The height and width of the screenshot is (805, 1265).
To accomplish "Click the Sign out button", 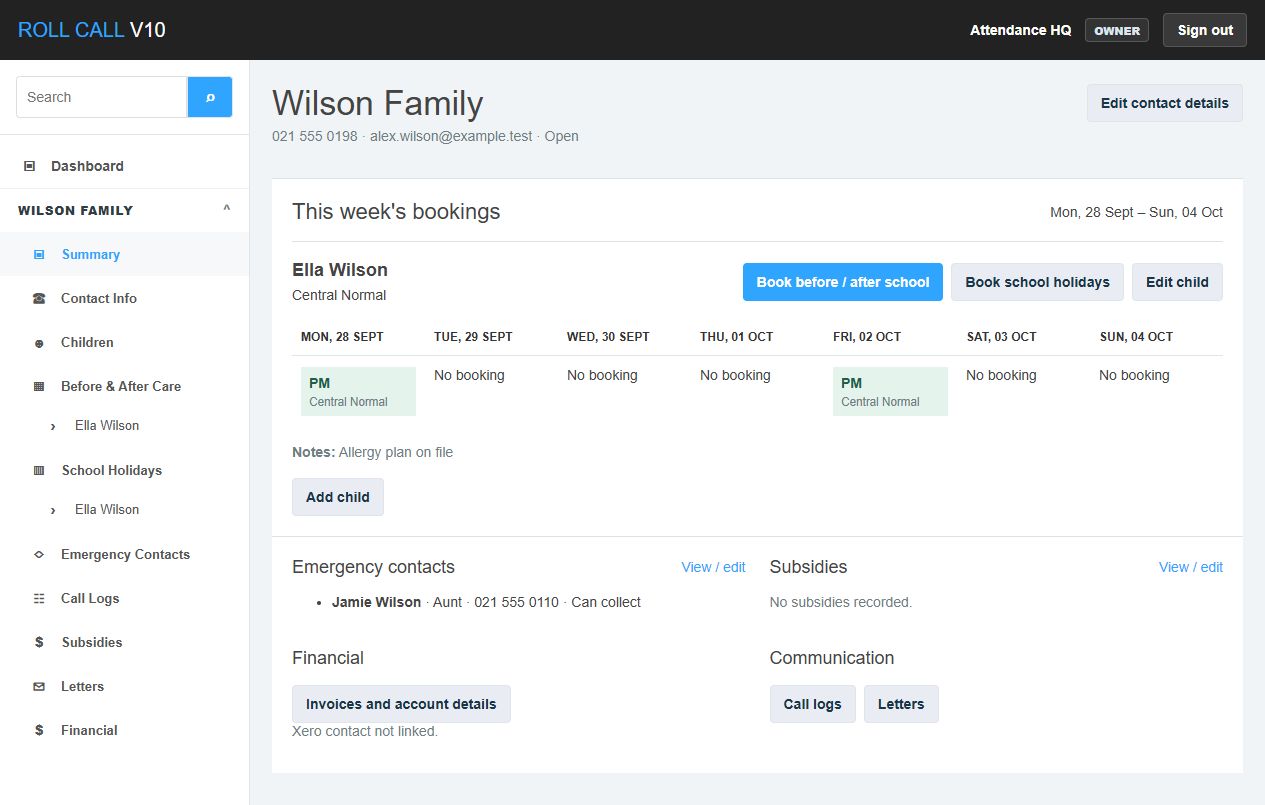I will point(1205,30).
